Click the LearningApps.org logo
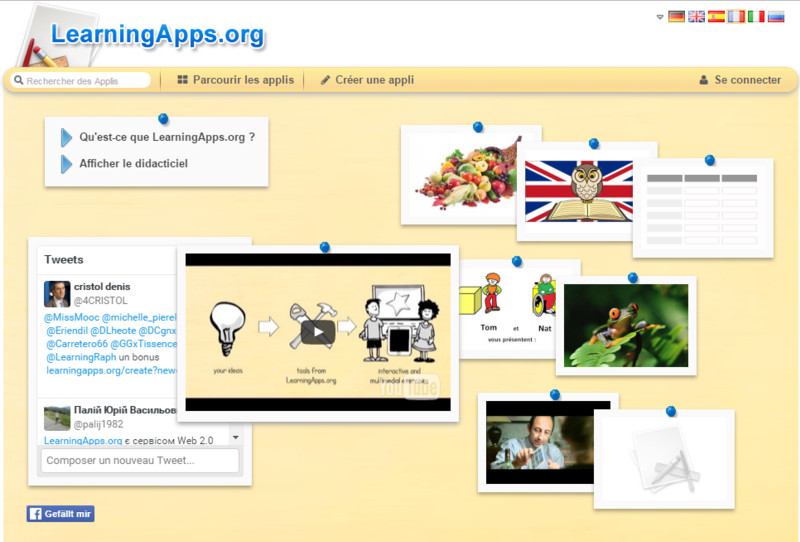The image size is (800, 542). pyautogui.click(x=158, y=35)
